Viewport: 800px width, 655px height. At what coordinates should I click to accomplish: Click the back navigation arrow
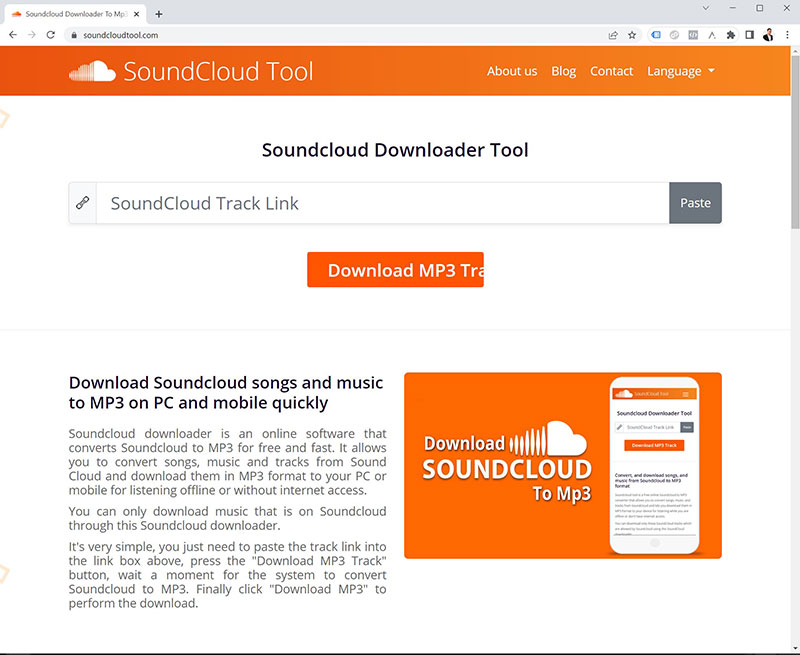click(12, 34)
